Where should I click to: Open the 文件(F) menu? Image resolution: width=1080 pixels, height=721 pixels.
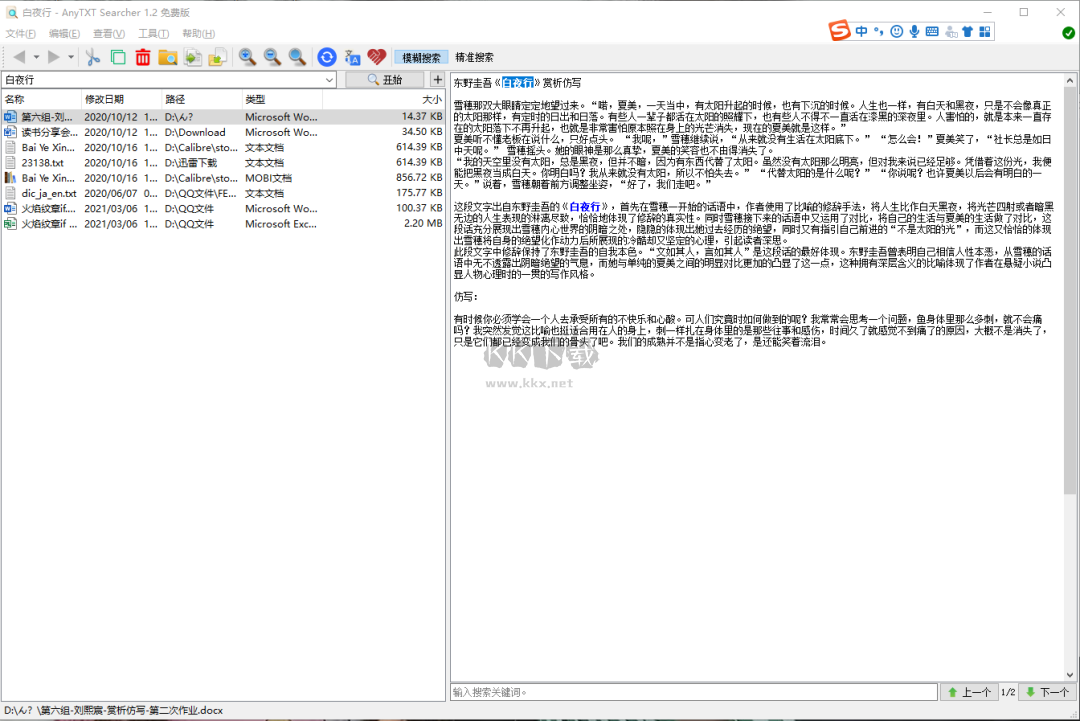pos(20,33)
